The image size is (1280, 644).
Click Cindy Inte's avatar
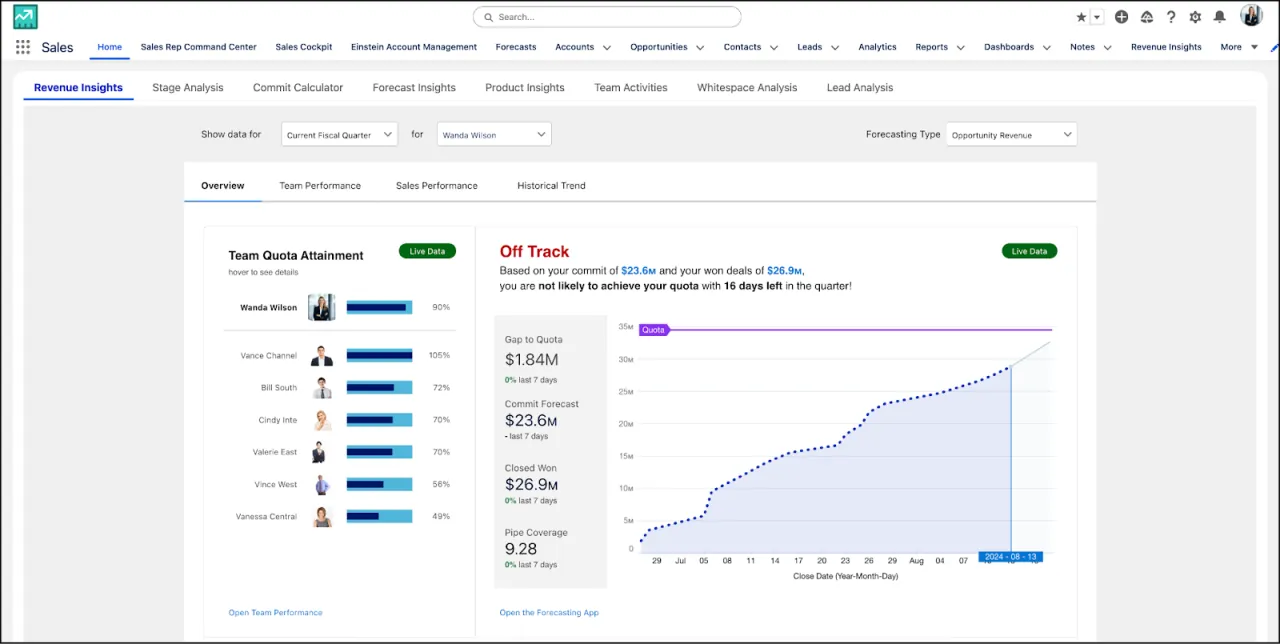click(322, 420)
